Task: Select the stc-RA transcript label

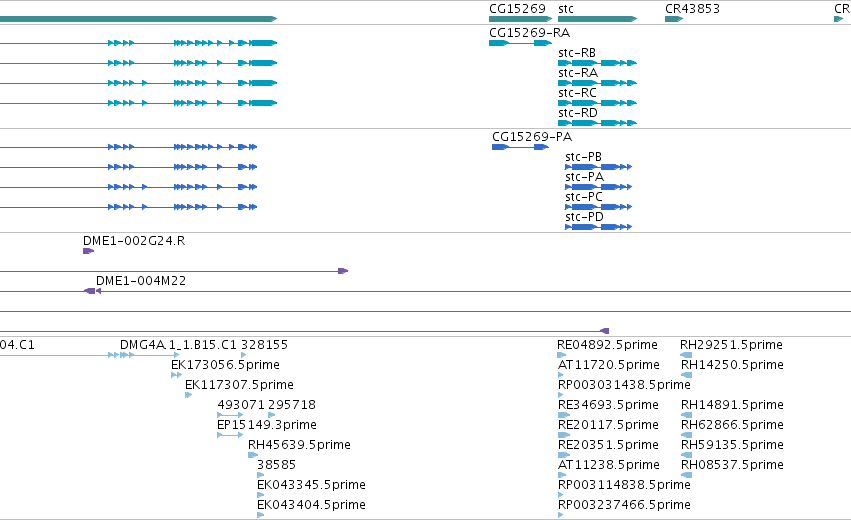Action: [577, 73]
